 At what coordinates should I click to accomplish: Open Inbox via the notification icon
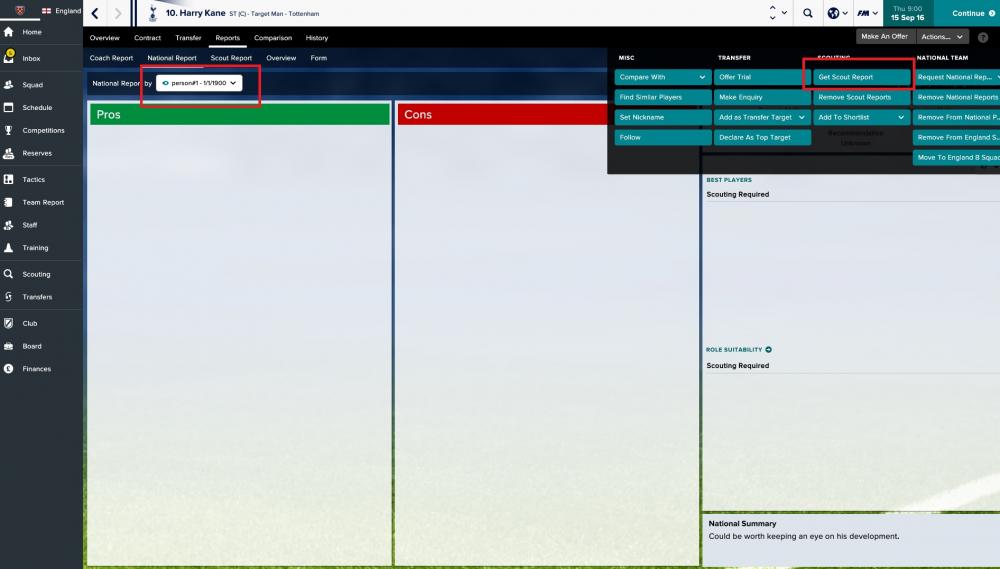coord(9,58)
